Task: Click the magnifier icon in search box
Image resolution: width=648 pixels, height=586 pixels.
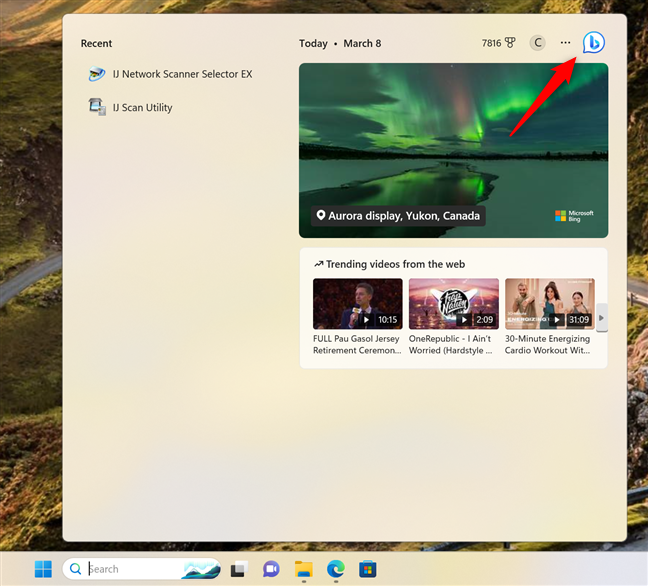Action: 75,569
